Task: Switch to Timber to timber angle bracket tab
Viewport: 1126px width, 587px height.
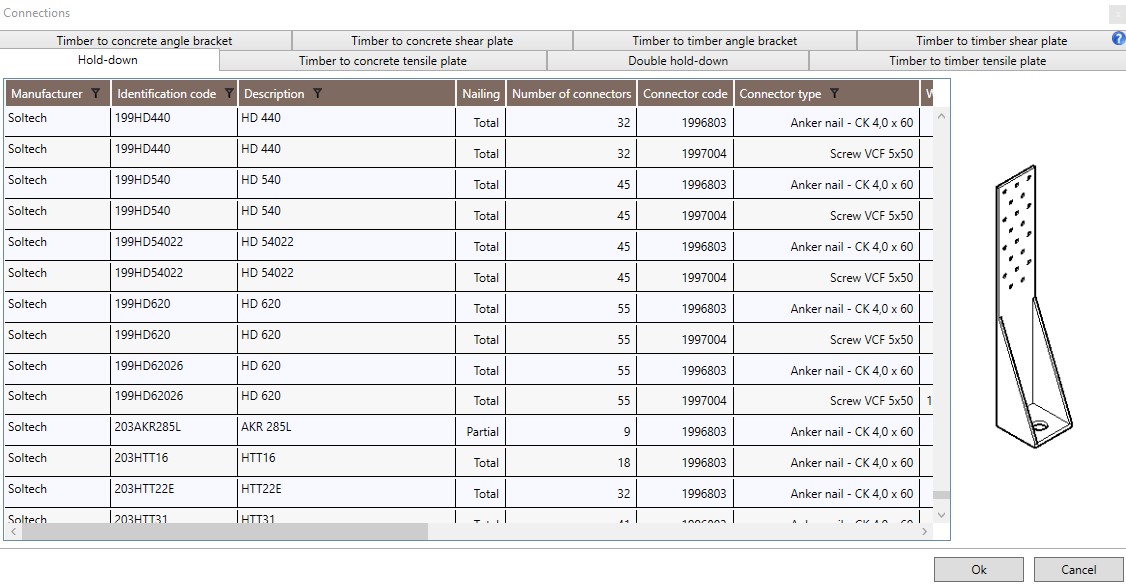Action: point(715,41)
